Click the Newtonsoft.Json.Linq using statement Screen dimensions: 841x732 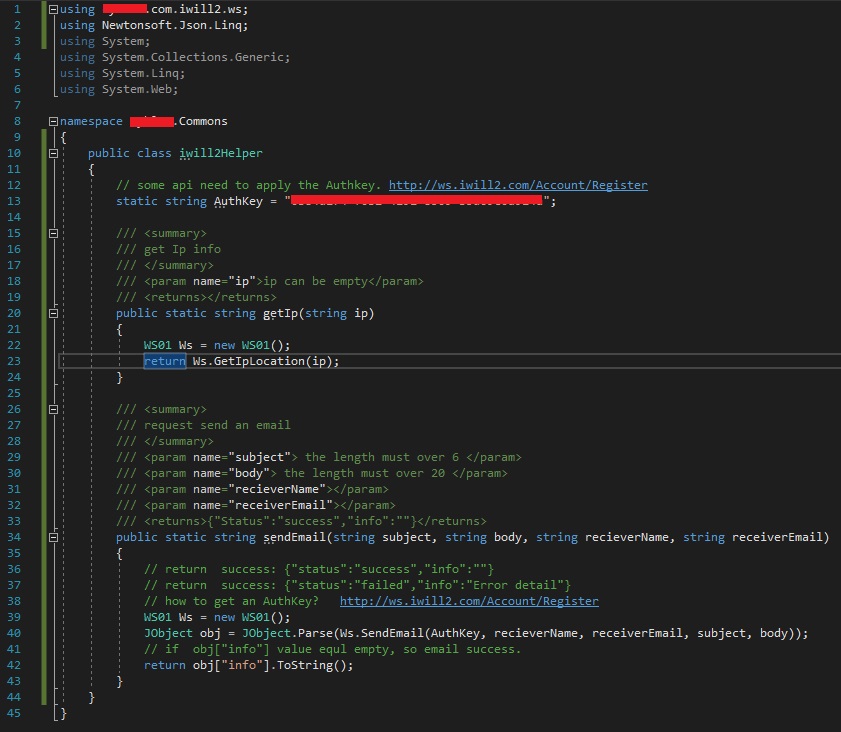174,25
